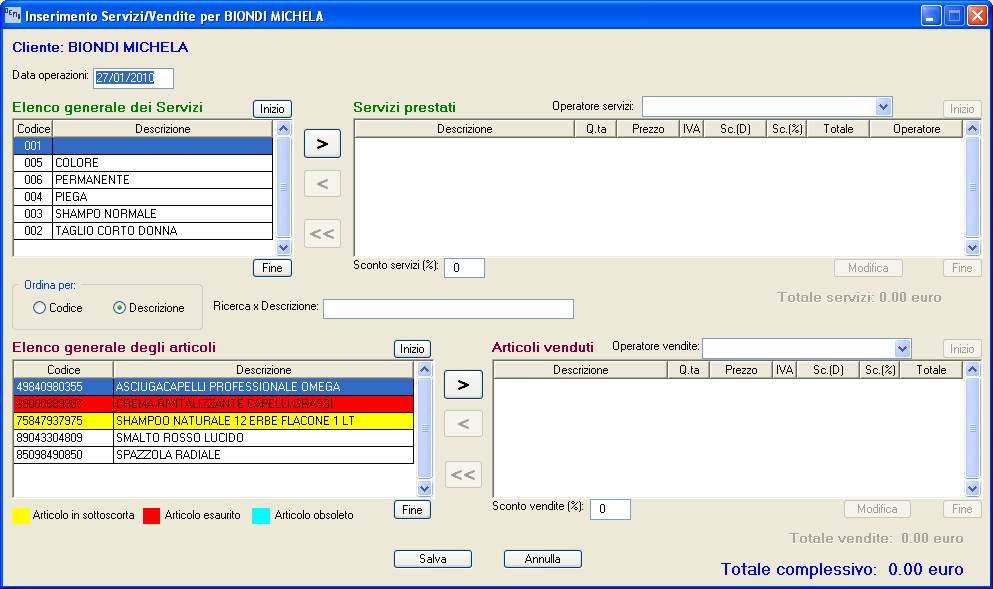Click Totale header in Articoli venduti
Image resolution: width=993 pixels, height=589 pixels.
coord(931,369)
